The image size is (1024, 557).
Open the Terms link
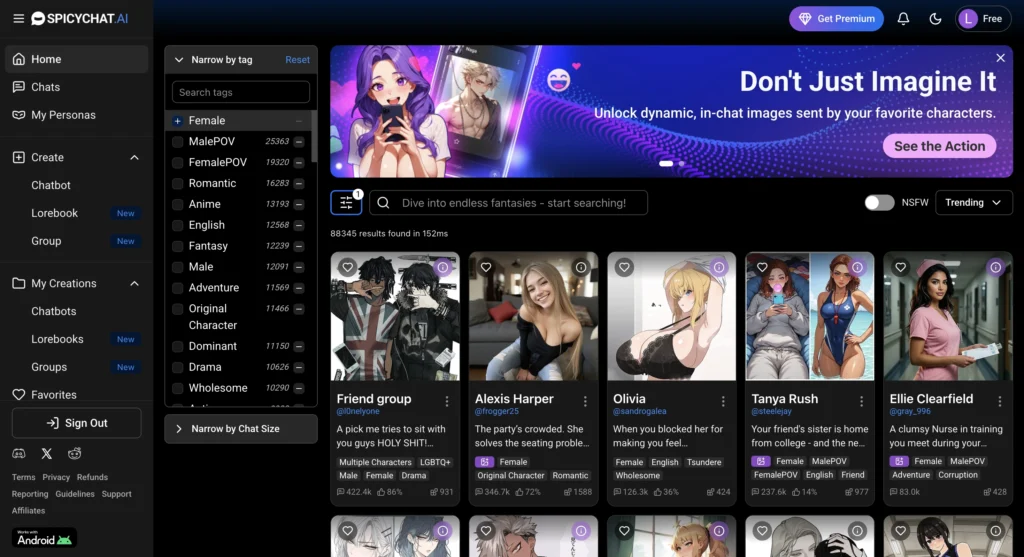point(24,477)
